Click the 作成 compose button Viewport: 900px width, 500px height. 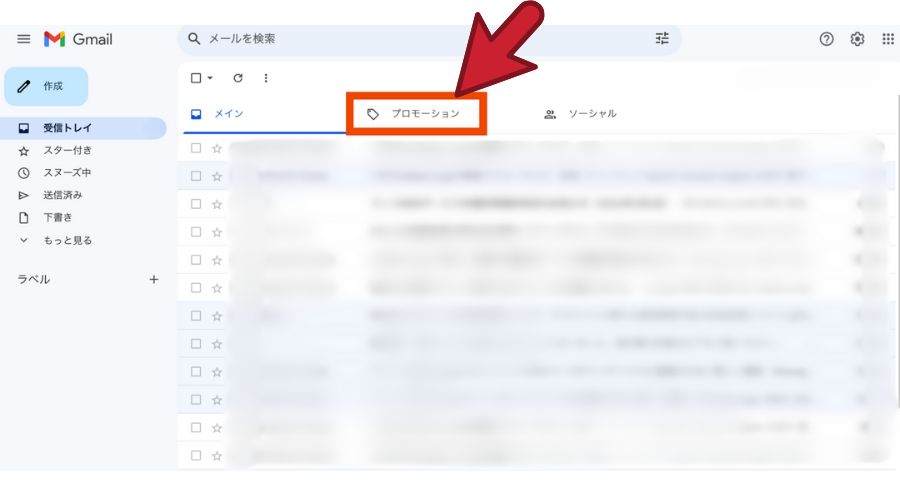tap(46, 86)
